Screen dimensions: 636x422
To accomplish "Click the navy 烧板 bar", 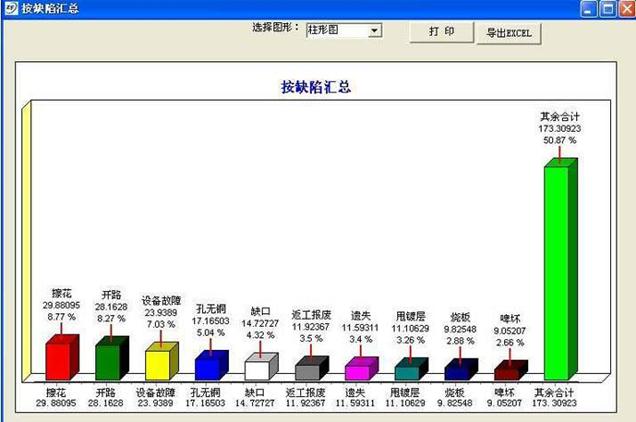I will (457, 372).
